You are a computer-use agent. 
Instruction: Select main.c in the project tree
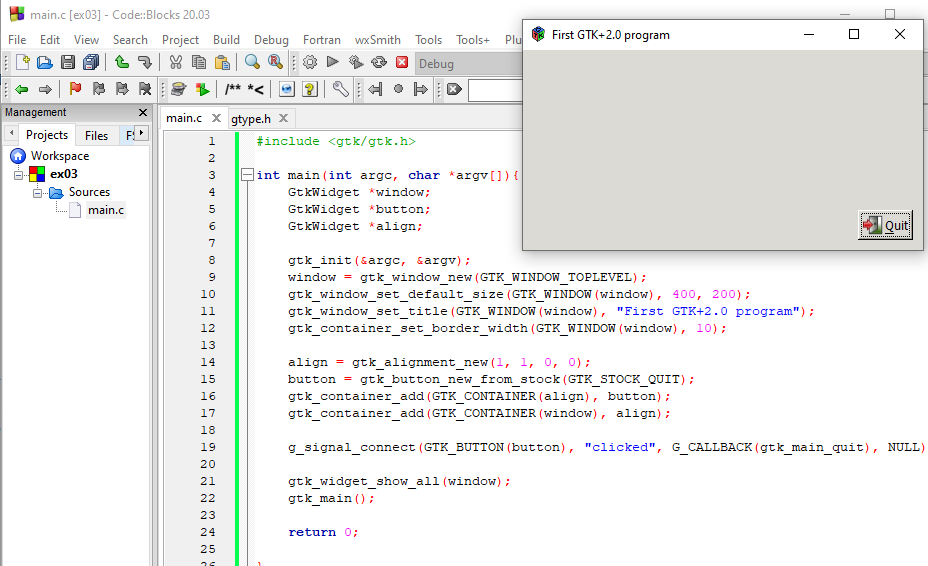pos(106,210)
